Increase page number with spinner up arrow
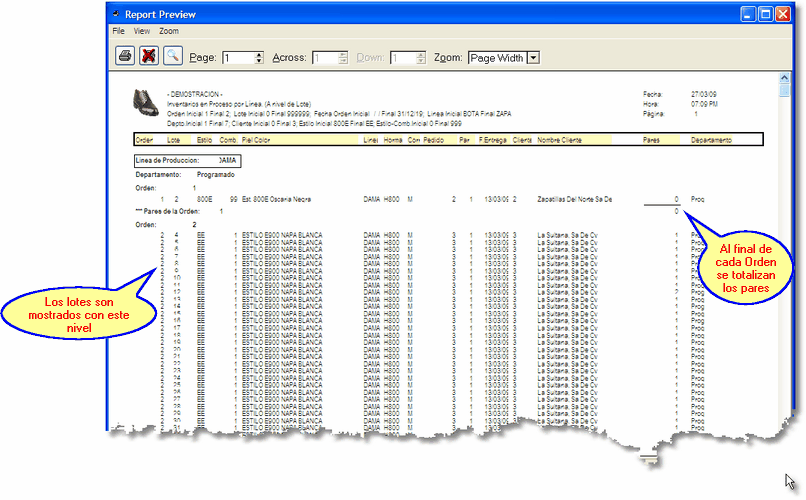The width and height of the screenshot is (806, 500). 259,54
